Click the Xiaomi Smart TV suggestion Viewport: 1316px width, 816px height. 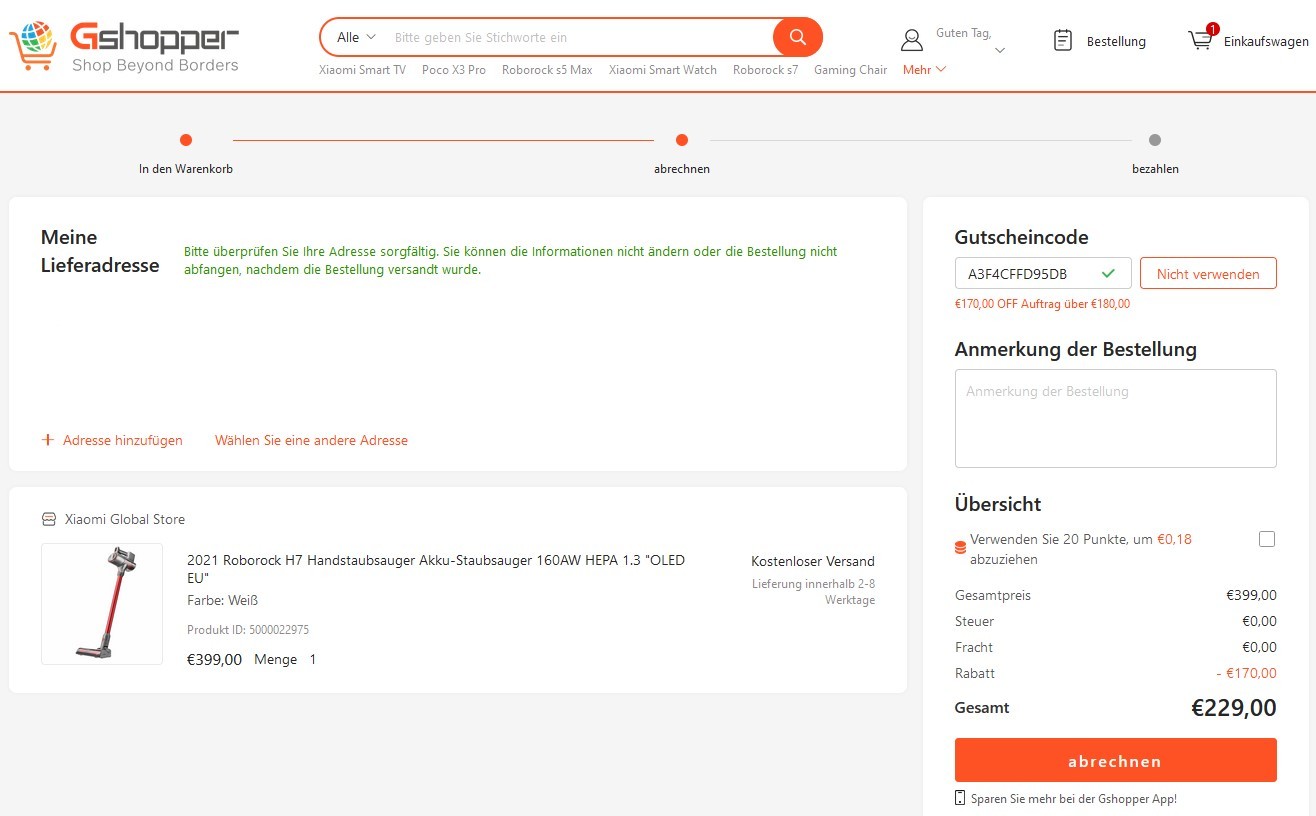362,70
